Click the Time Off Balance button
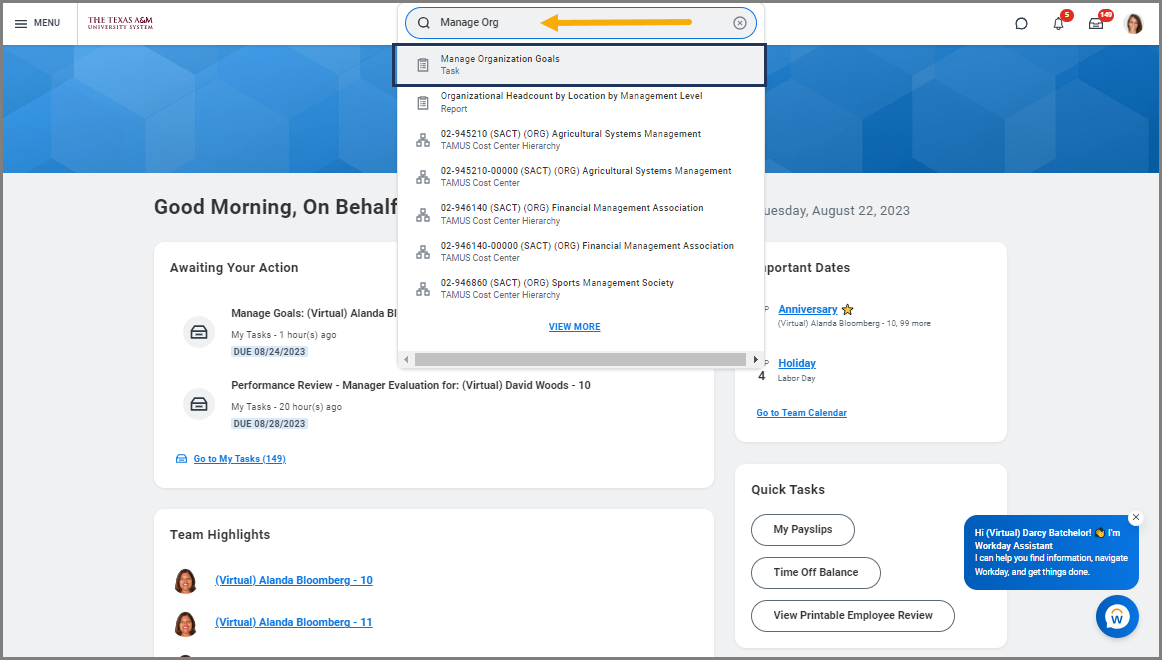Screen dimensions: 1162x660 (815, 573)
